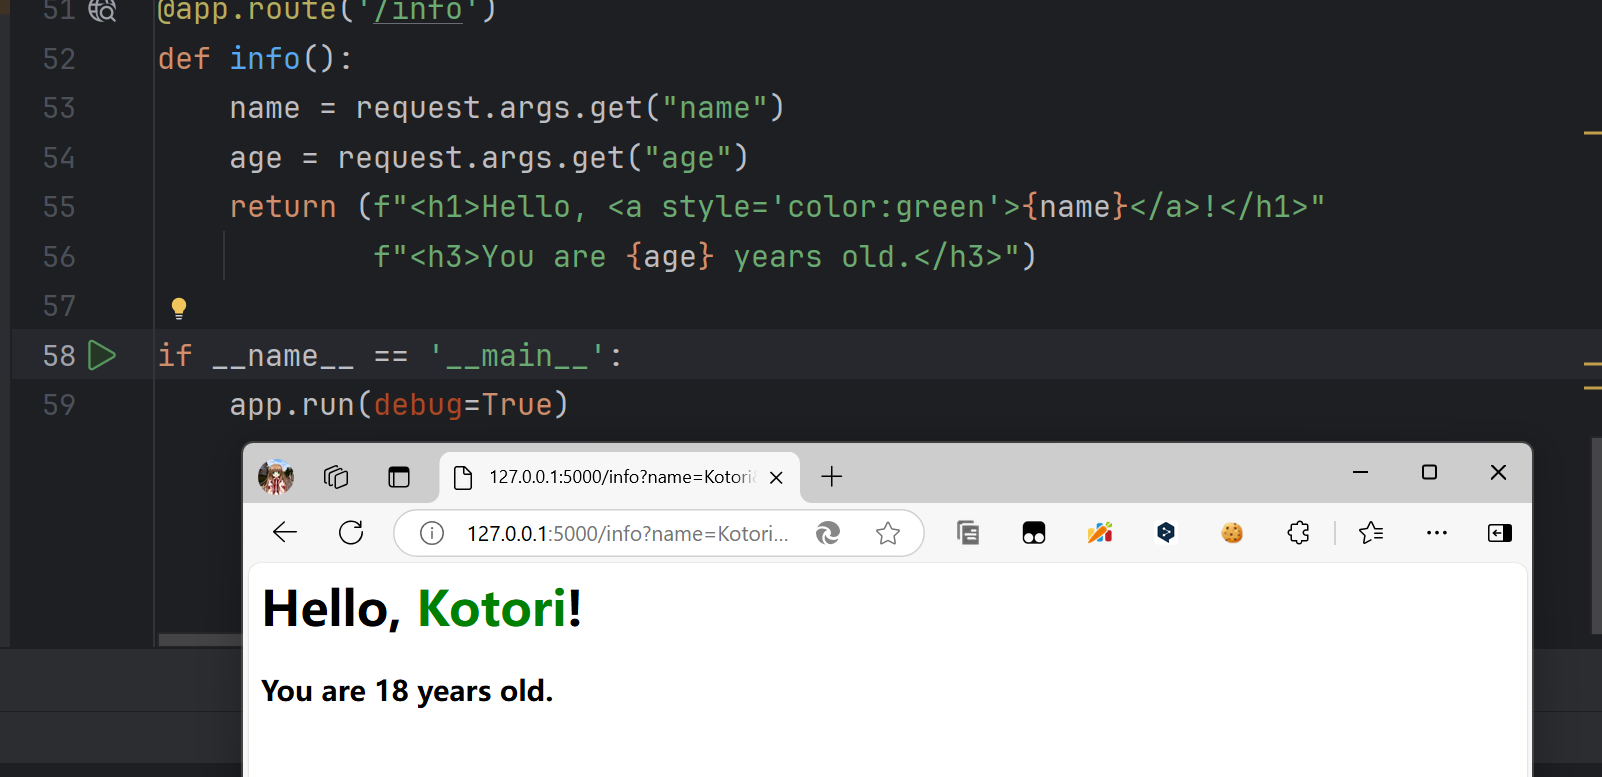Viewport: 1602px width, 777px height.
Task: Add this page to favorites
Action: point(888,534)
